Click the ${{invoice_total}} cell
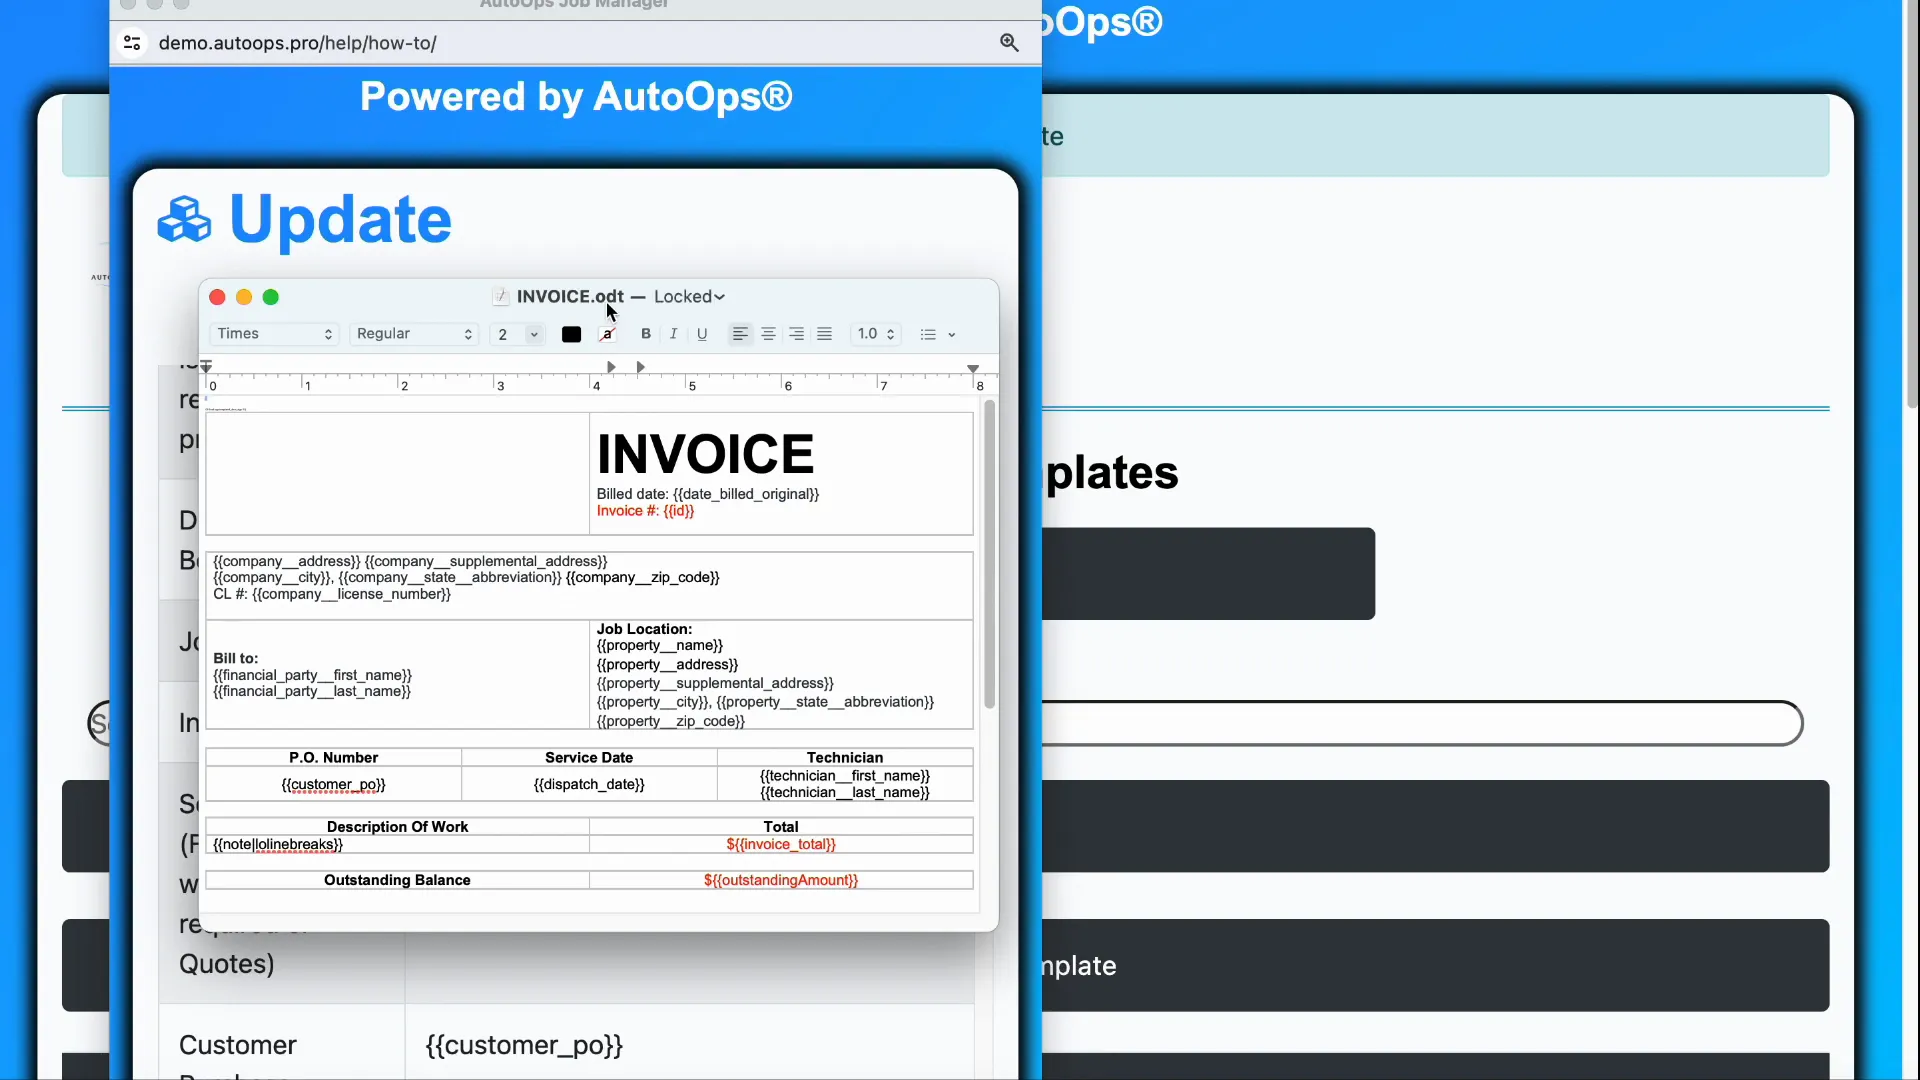Screen dimensions: 1920x1080 coord(781,845)
